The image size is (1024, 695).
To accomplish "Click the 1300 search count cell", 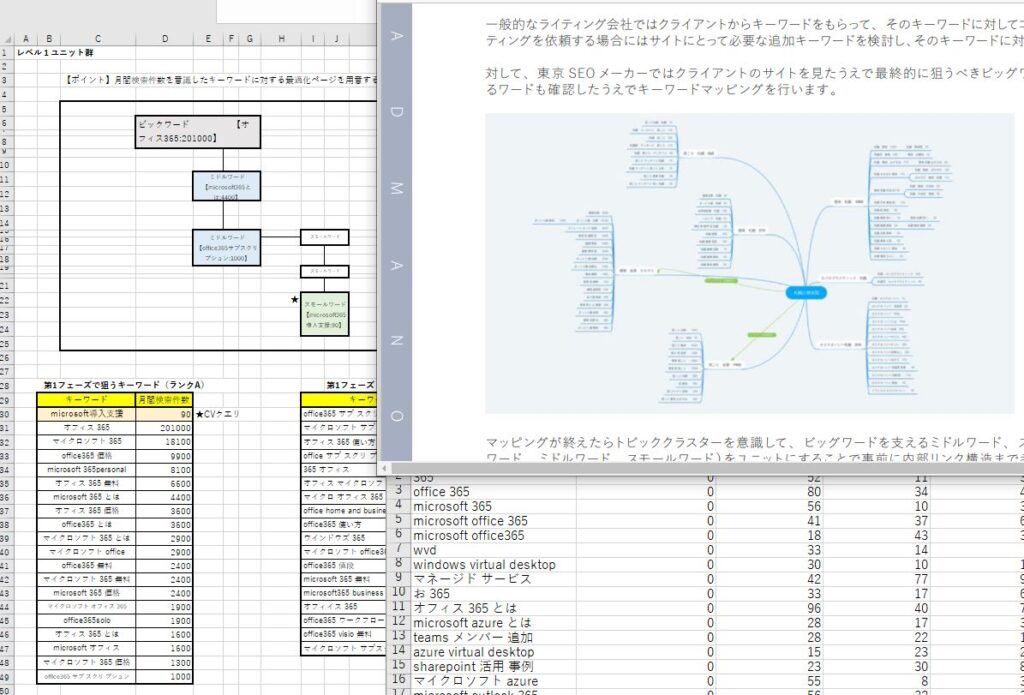I will [165, 662].
